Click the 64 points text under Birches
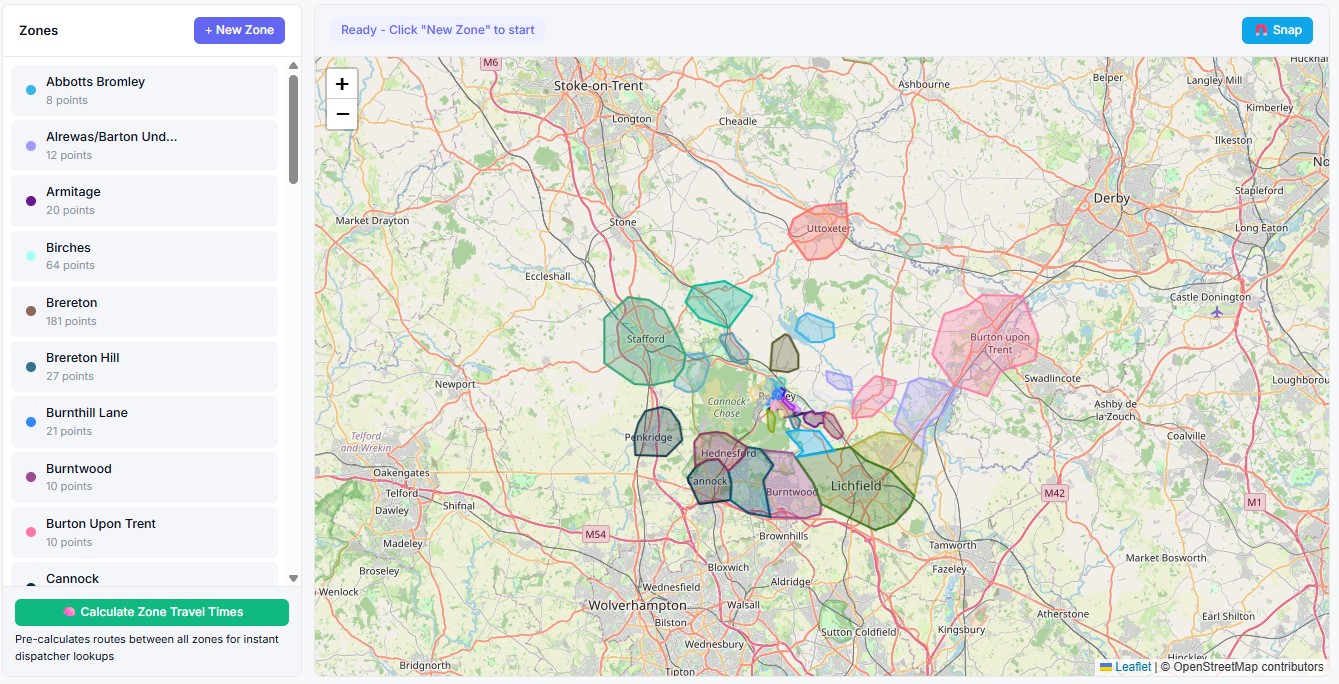 coord(70,266)
